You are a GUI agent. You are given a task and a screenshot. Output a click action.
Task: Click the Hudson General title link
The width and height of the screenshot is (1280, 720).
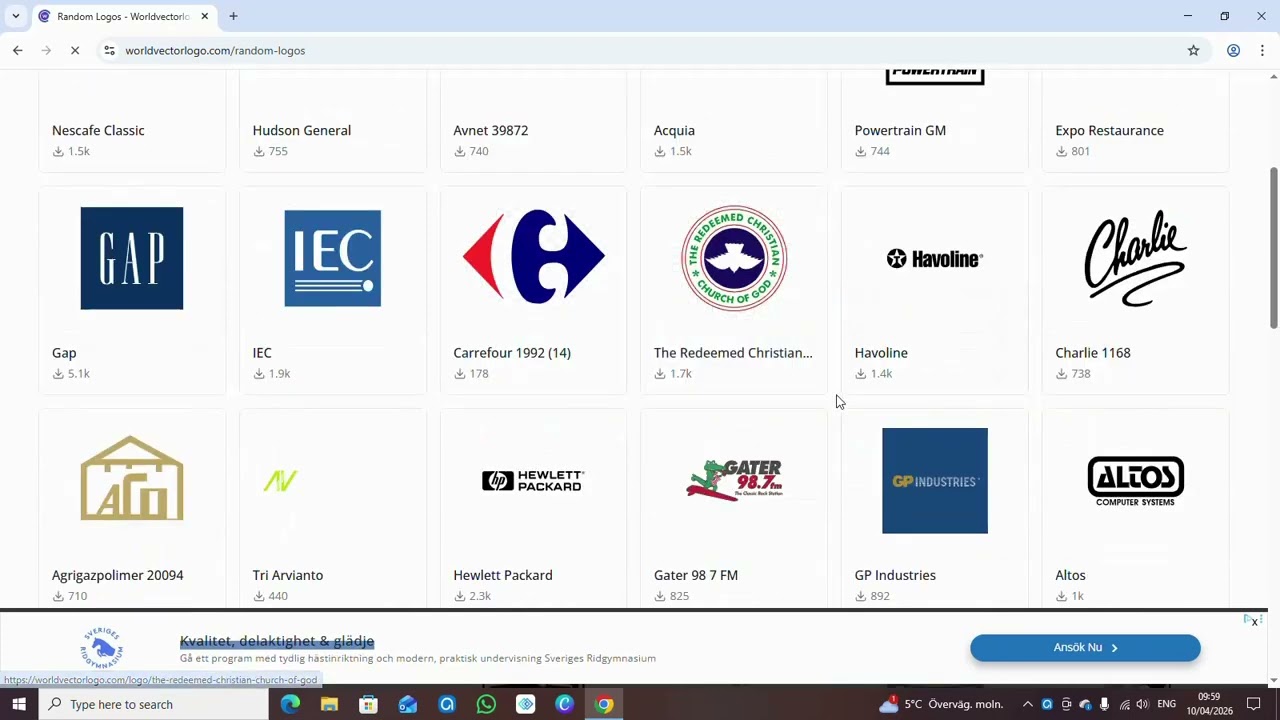click(302, 130)
